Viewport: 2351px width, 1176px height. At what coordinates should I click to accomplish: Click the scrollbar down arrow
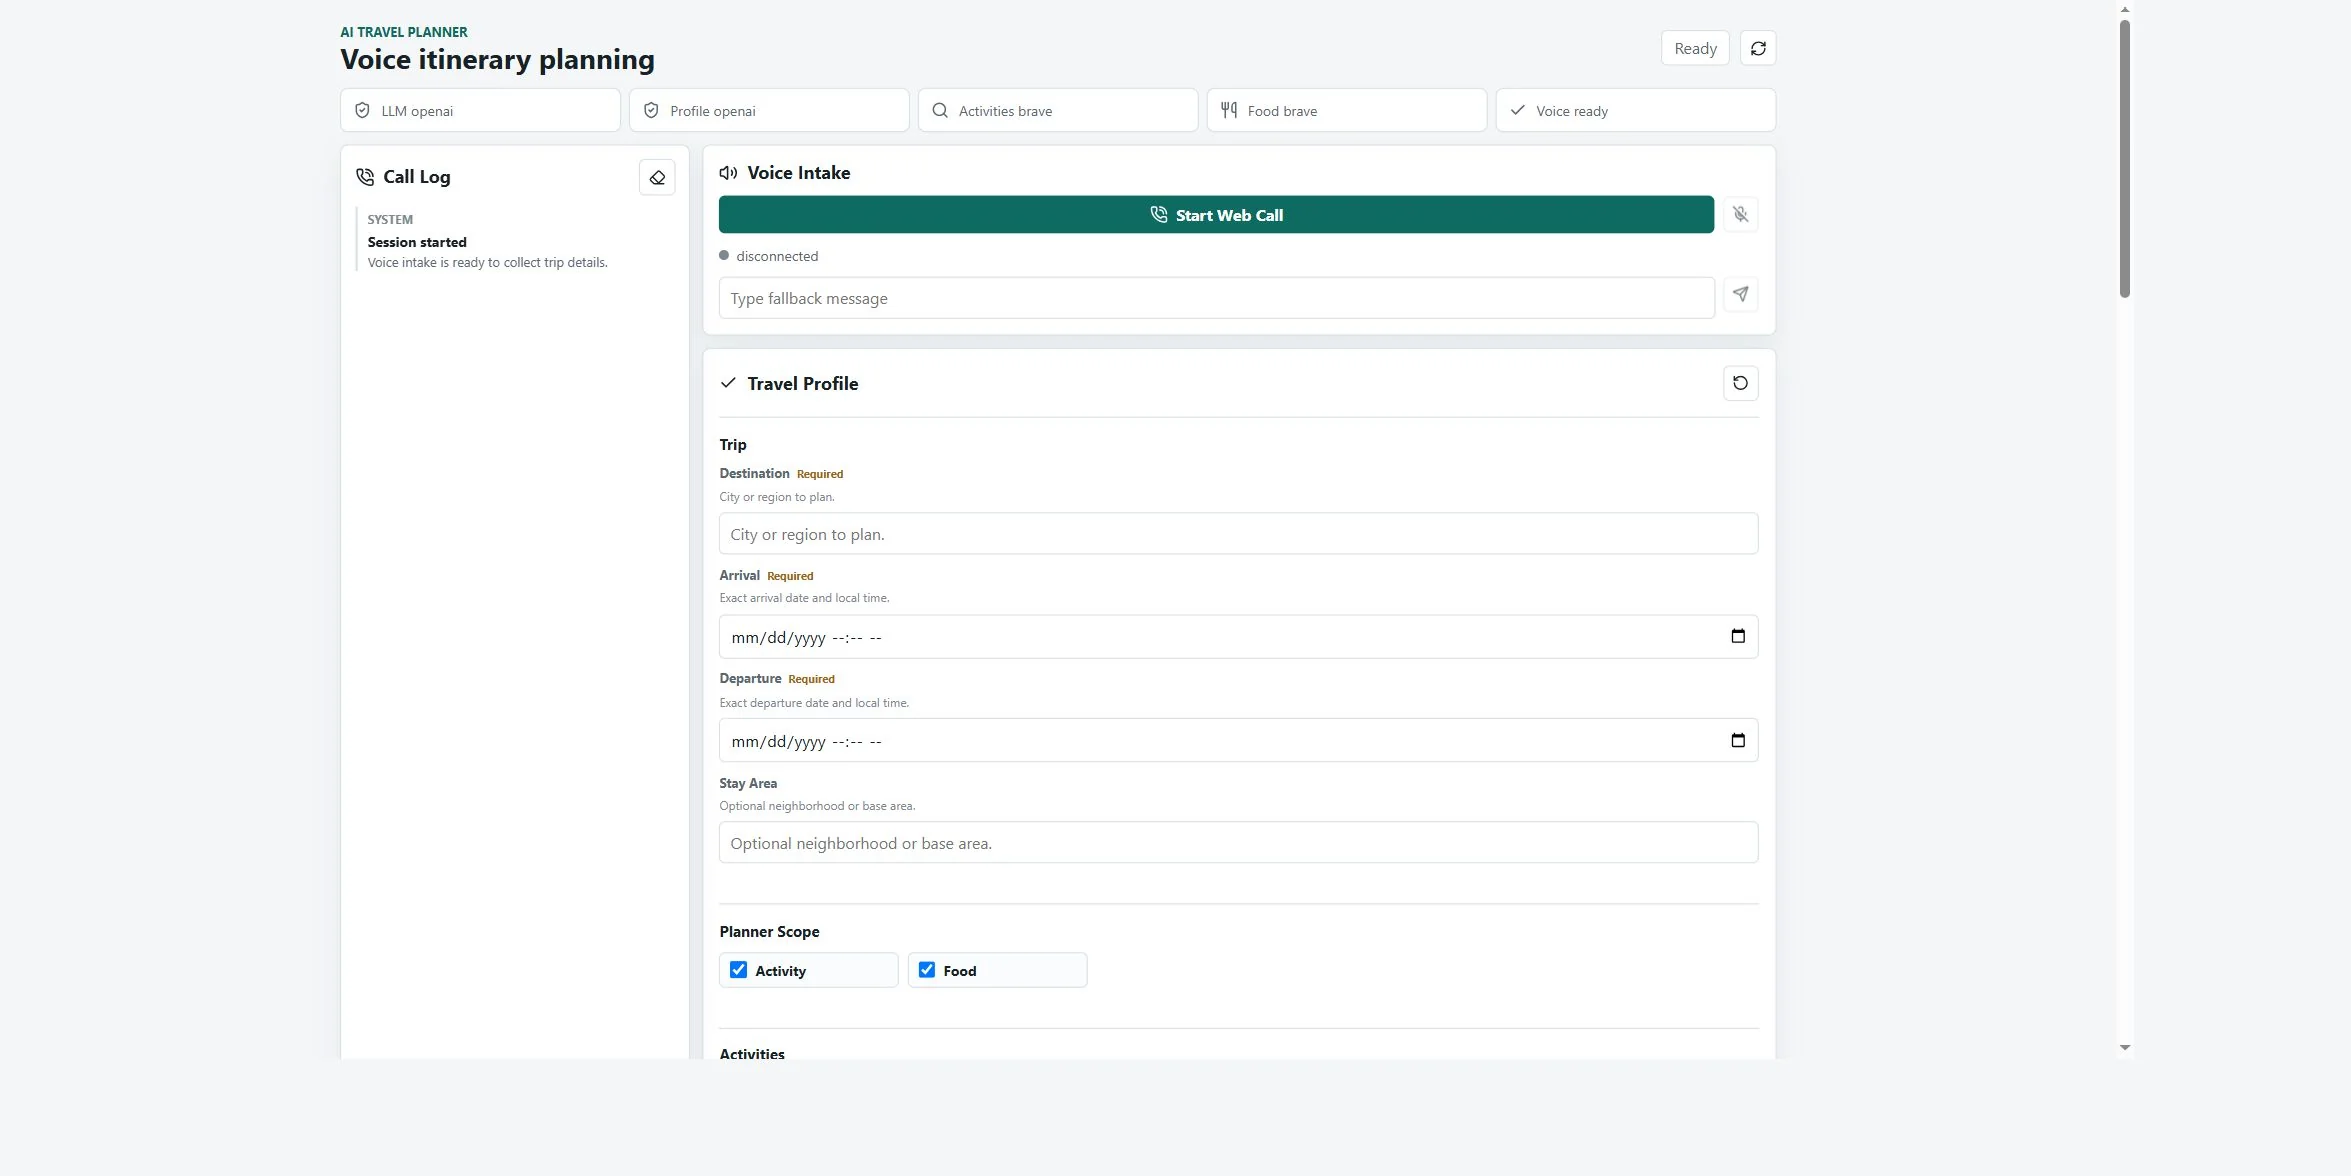[2125, 1047]
